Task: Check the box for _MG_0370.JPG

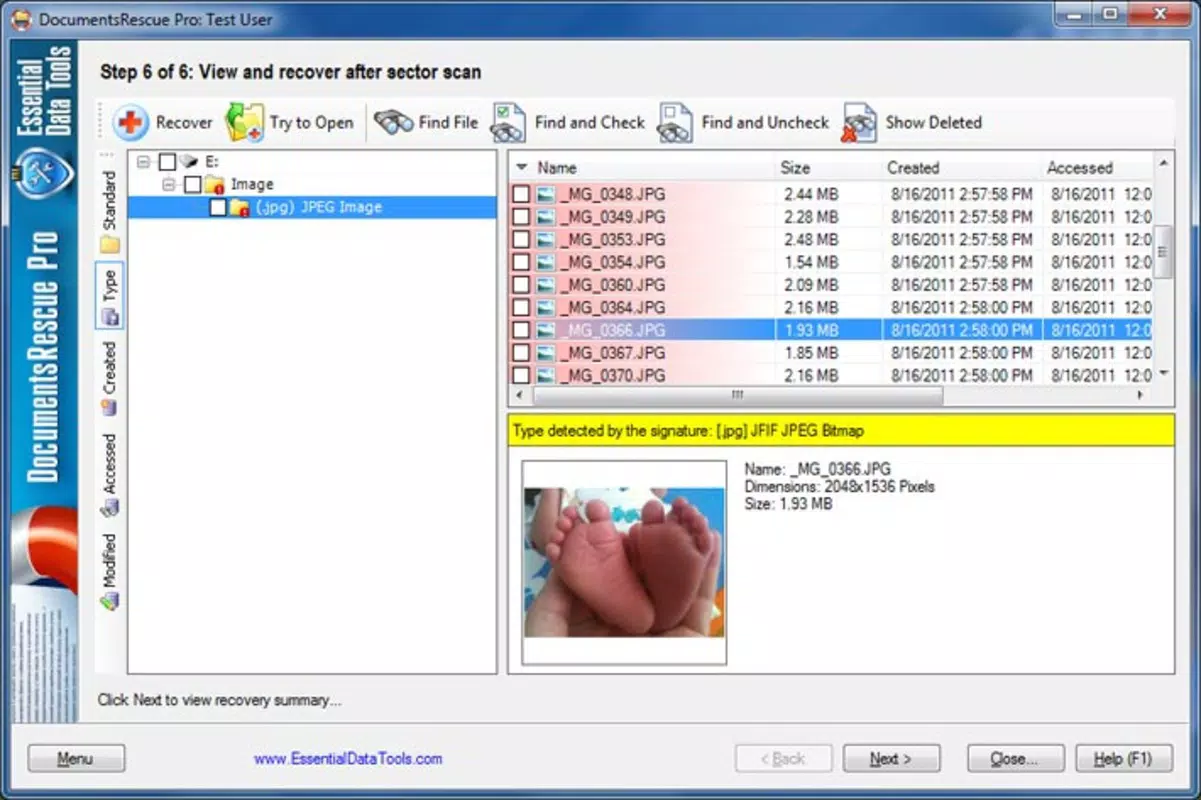Action: pos(521,376)
